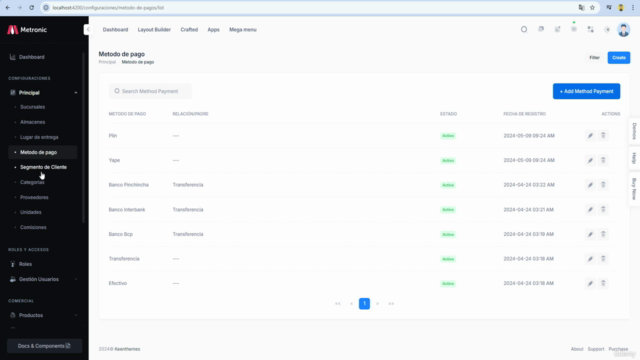Open the header search icon
640x360 pixels.
click(x=524, y=29)
